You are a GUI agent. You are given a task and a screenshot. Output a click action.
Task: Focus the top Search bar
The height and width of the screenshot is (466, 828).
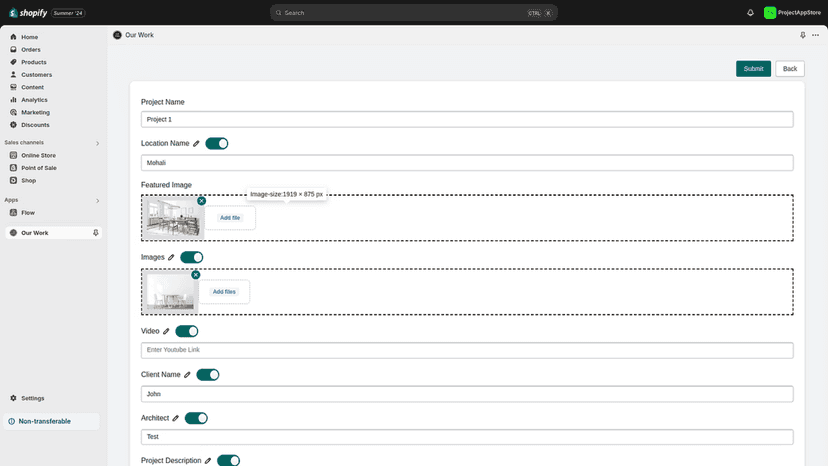414,13
